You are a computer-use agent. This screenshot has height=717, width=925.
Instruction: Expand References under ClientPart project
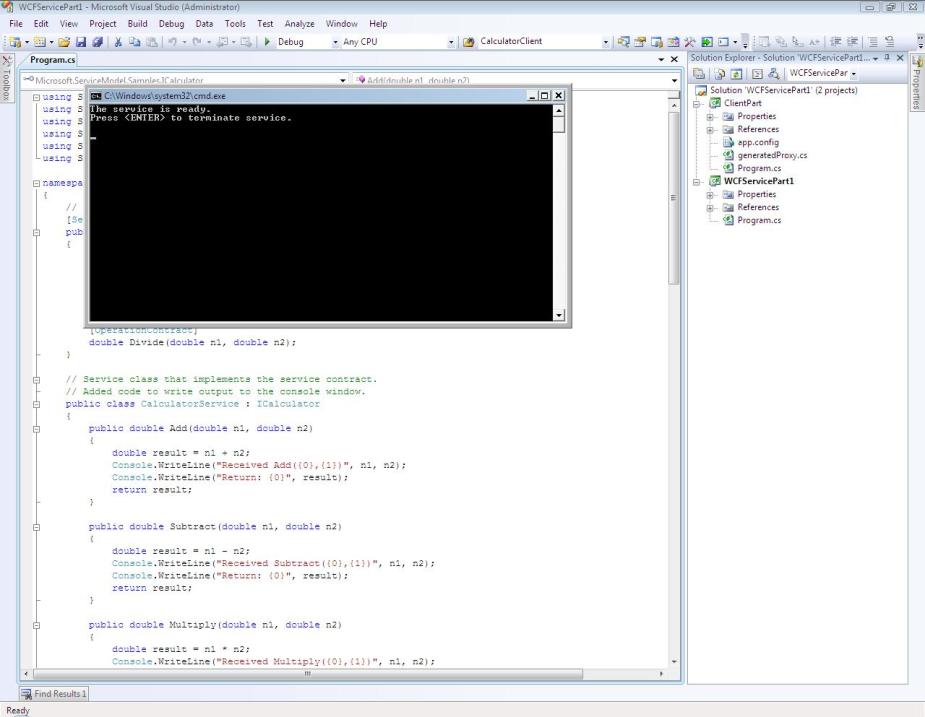[710, 129]
